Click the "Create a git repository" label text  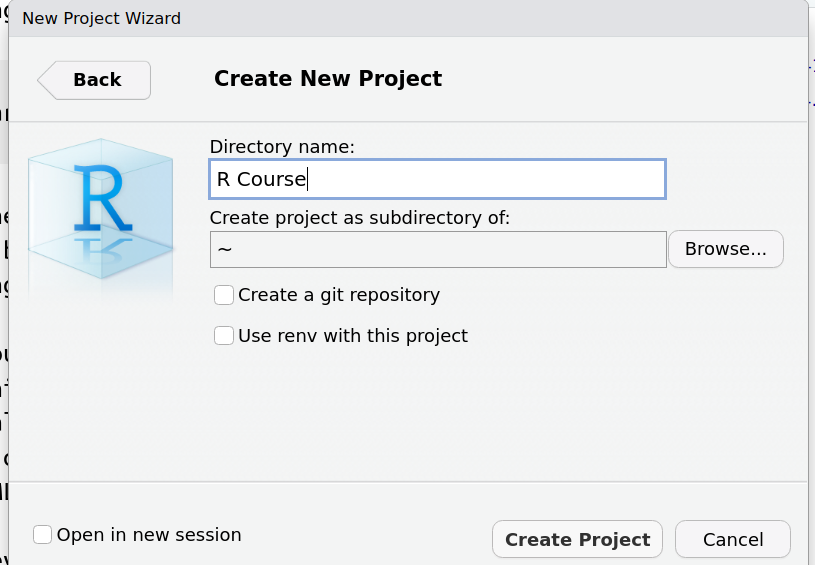[338, 295]
